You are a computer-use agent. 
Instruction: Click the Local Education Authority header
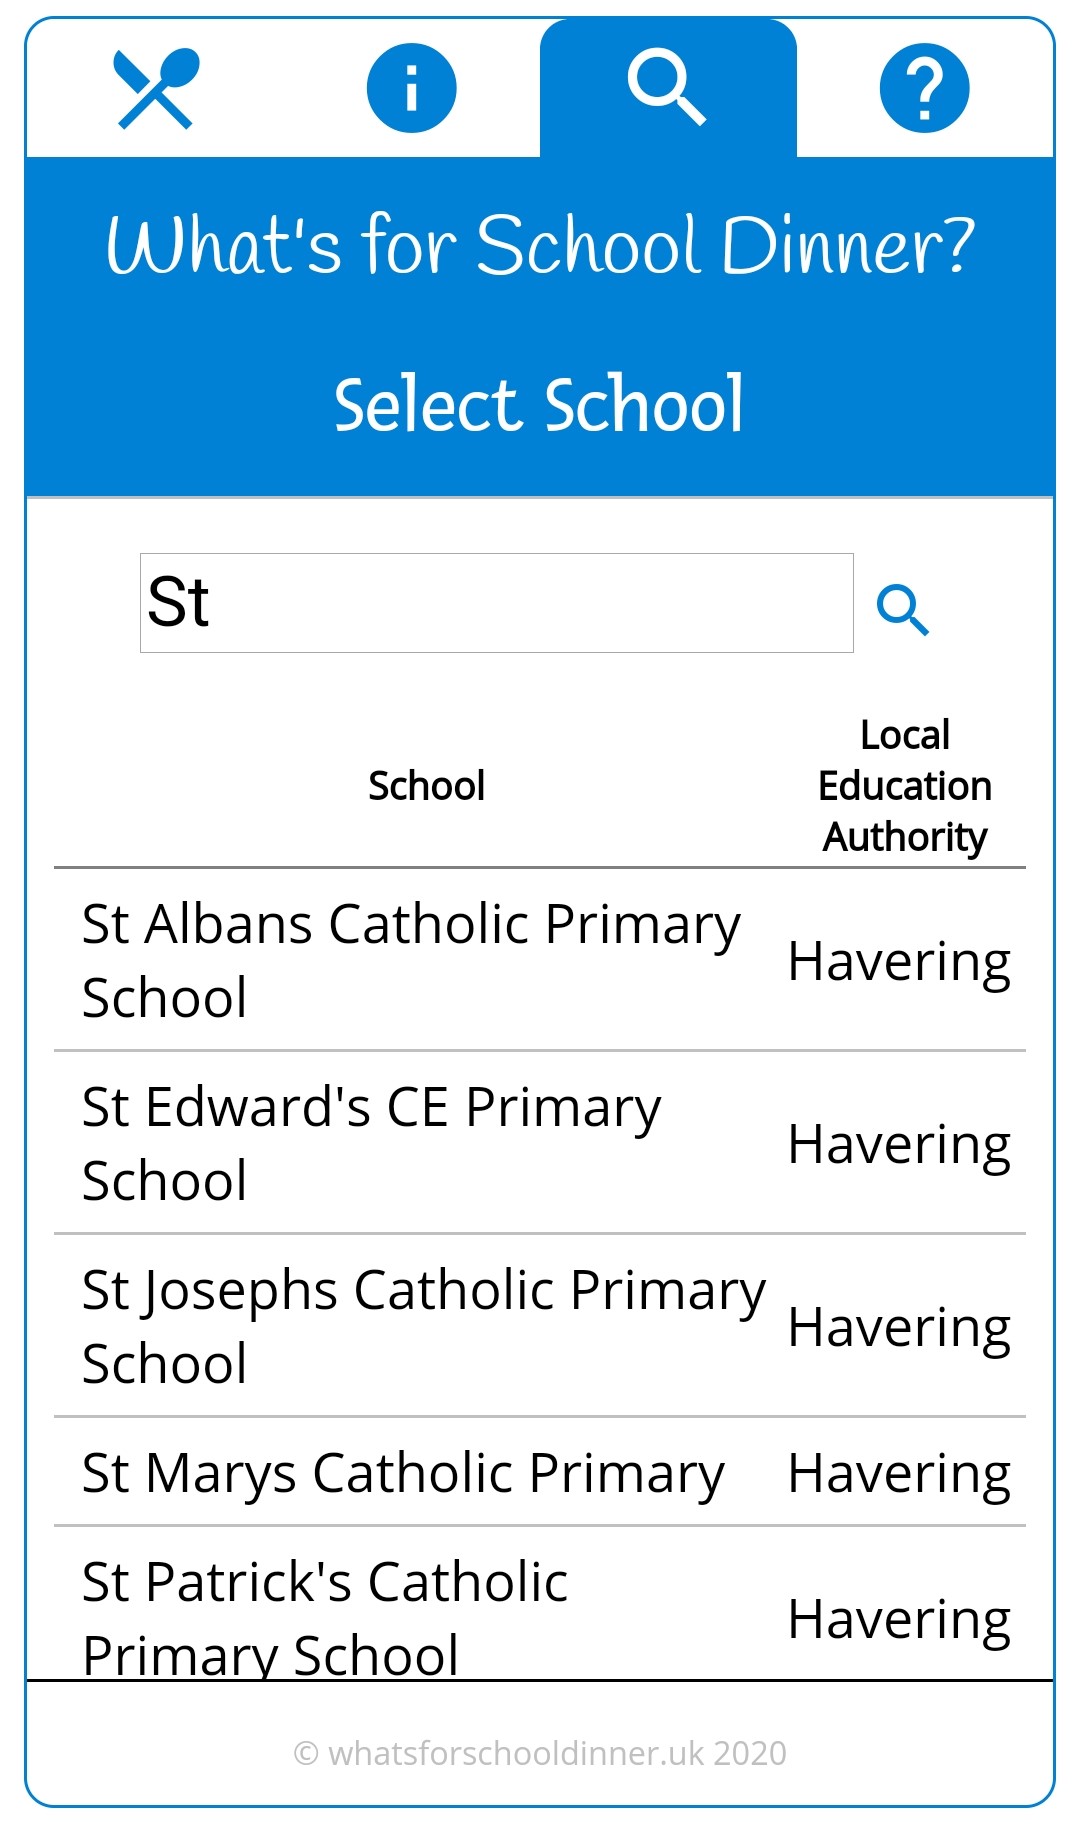coord(904,786)
